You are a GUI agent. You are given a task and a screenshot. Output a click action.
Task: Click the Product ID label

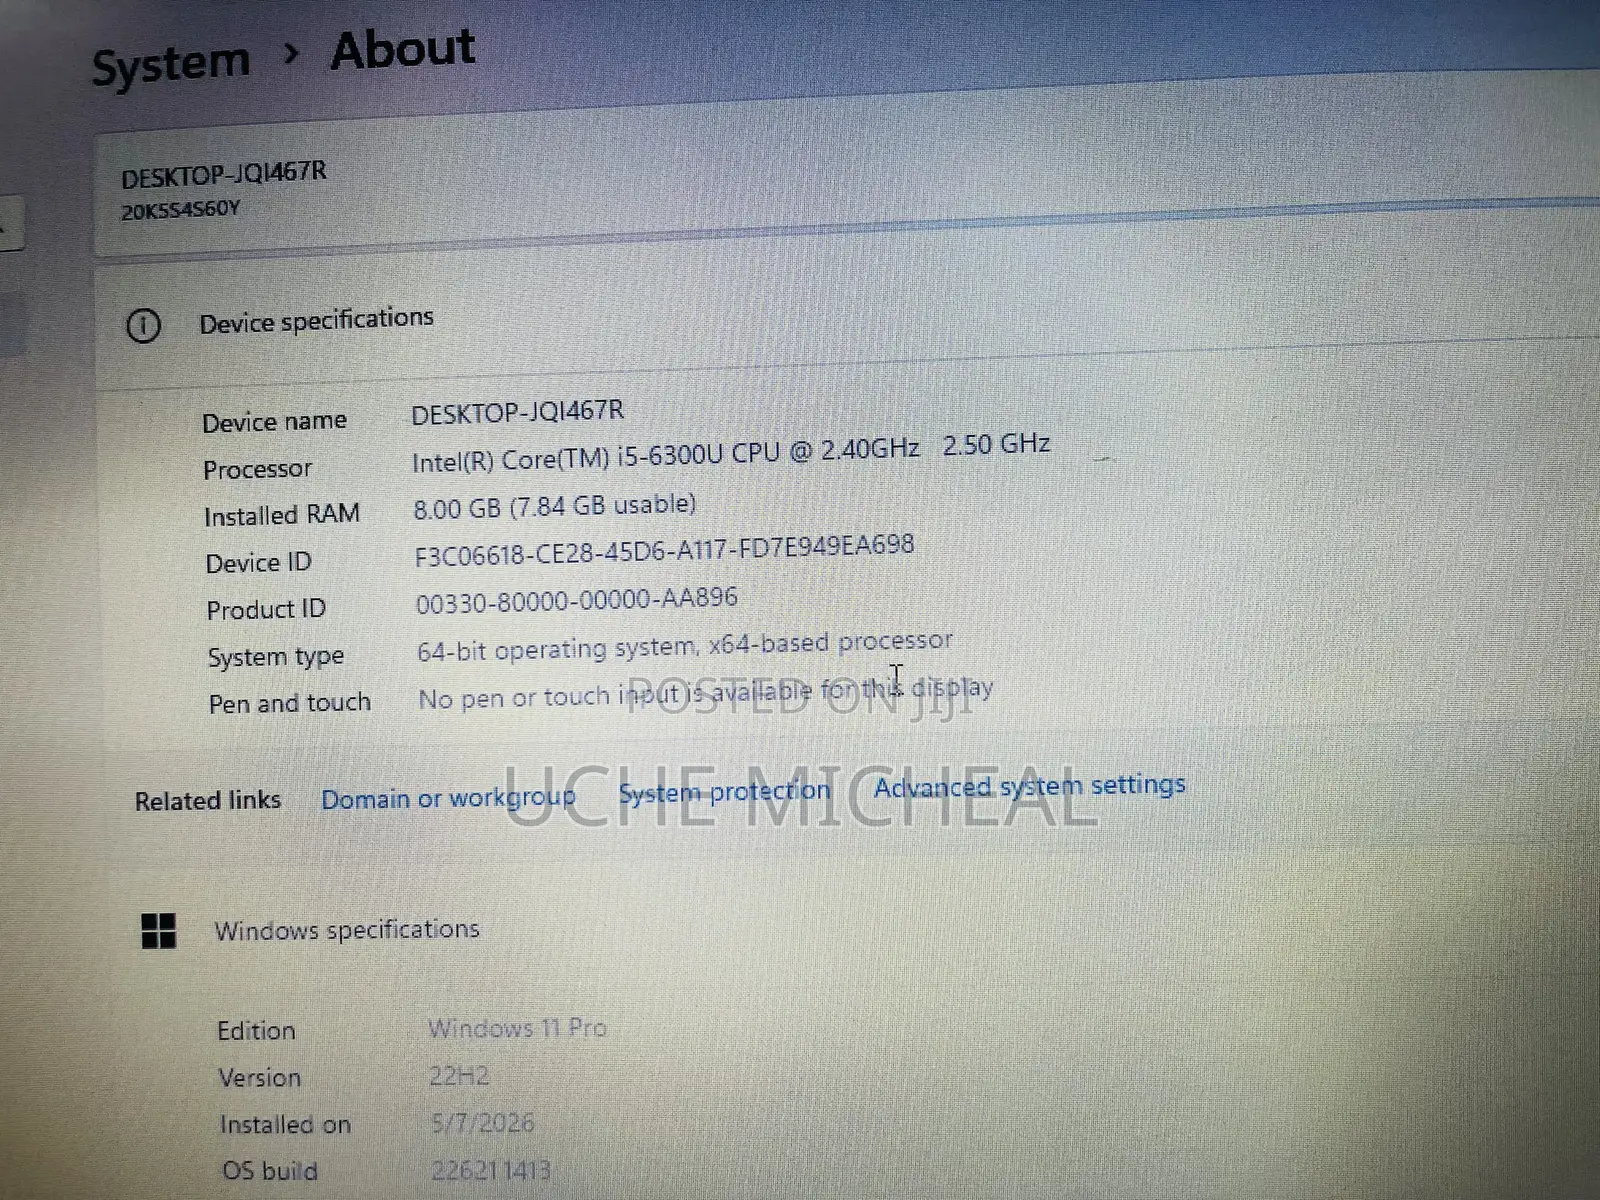[x=266, y=610]
